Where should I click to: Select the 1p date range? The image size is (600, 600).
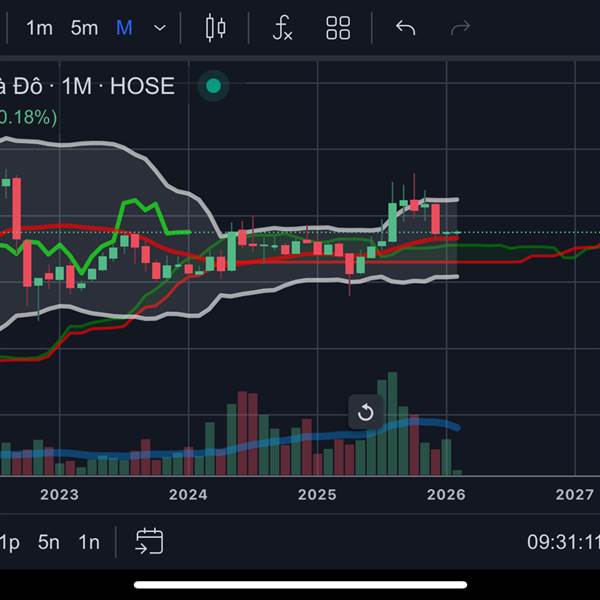[10, 543]
